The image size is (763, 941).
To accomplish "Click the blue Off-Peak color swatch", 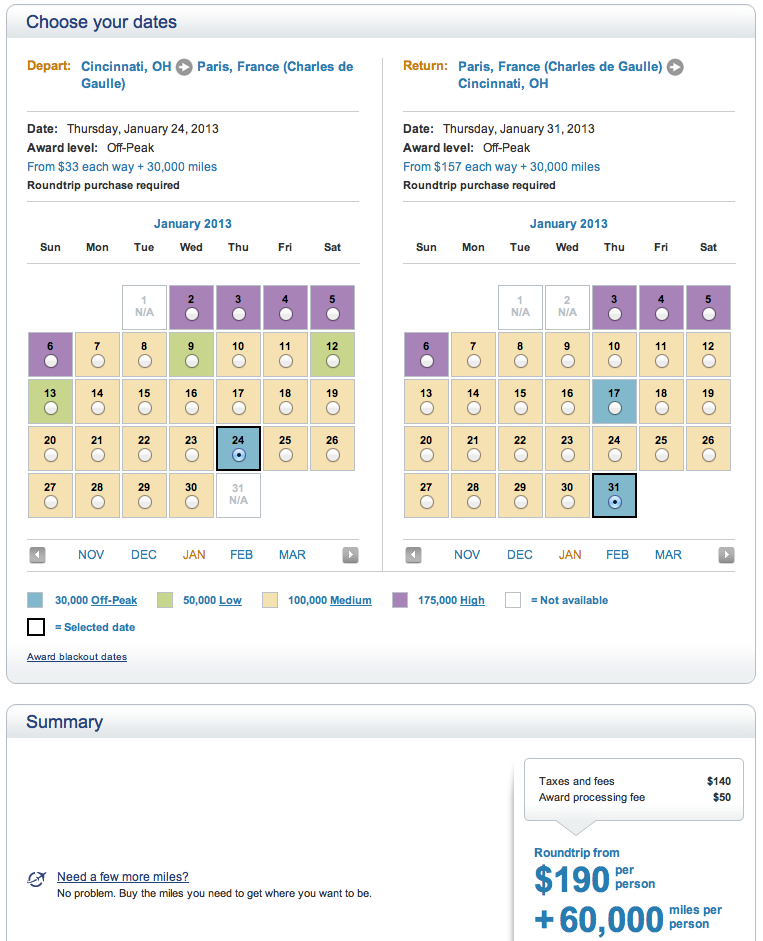I will pyautogui.click(x=36, y=600).
